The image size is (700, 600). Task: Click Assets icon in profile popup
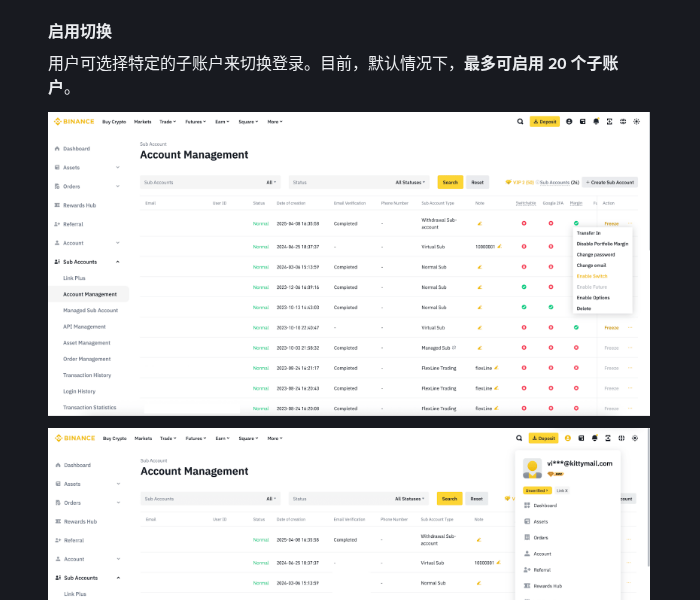[527, 521]
